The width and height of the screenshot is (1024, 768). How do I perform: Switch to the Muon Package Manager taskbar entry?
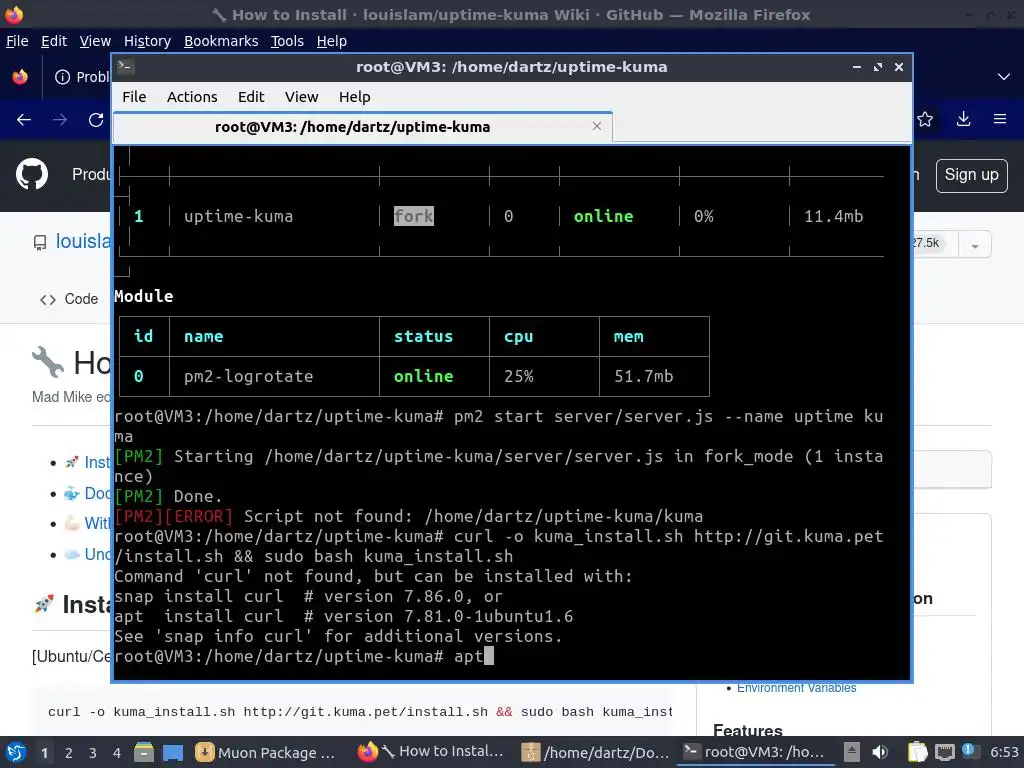(266, 752)
